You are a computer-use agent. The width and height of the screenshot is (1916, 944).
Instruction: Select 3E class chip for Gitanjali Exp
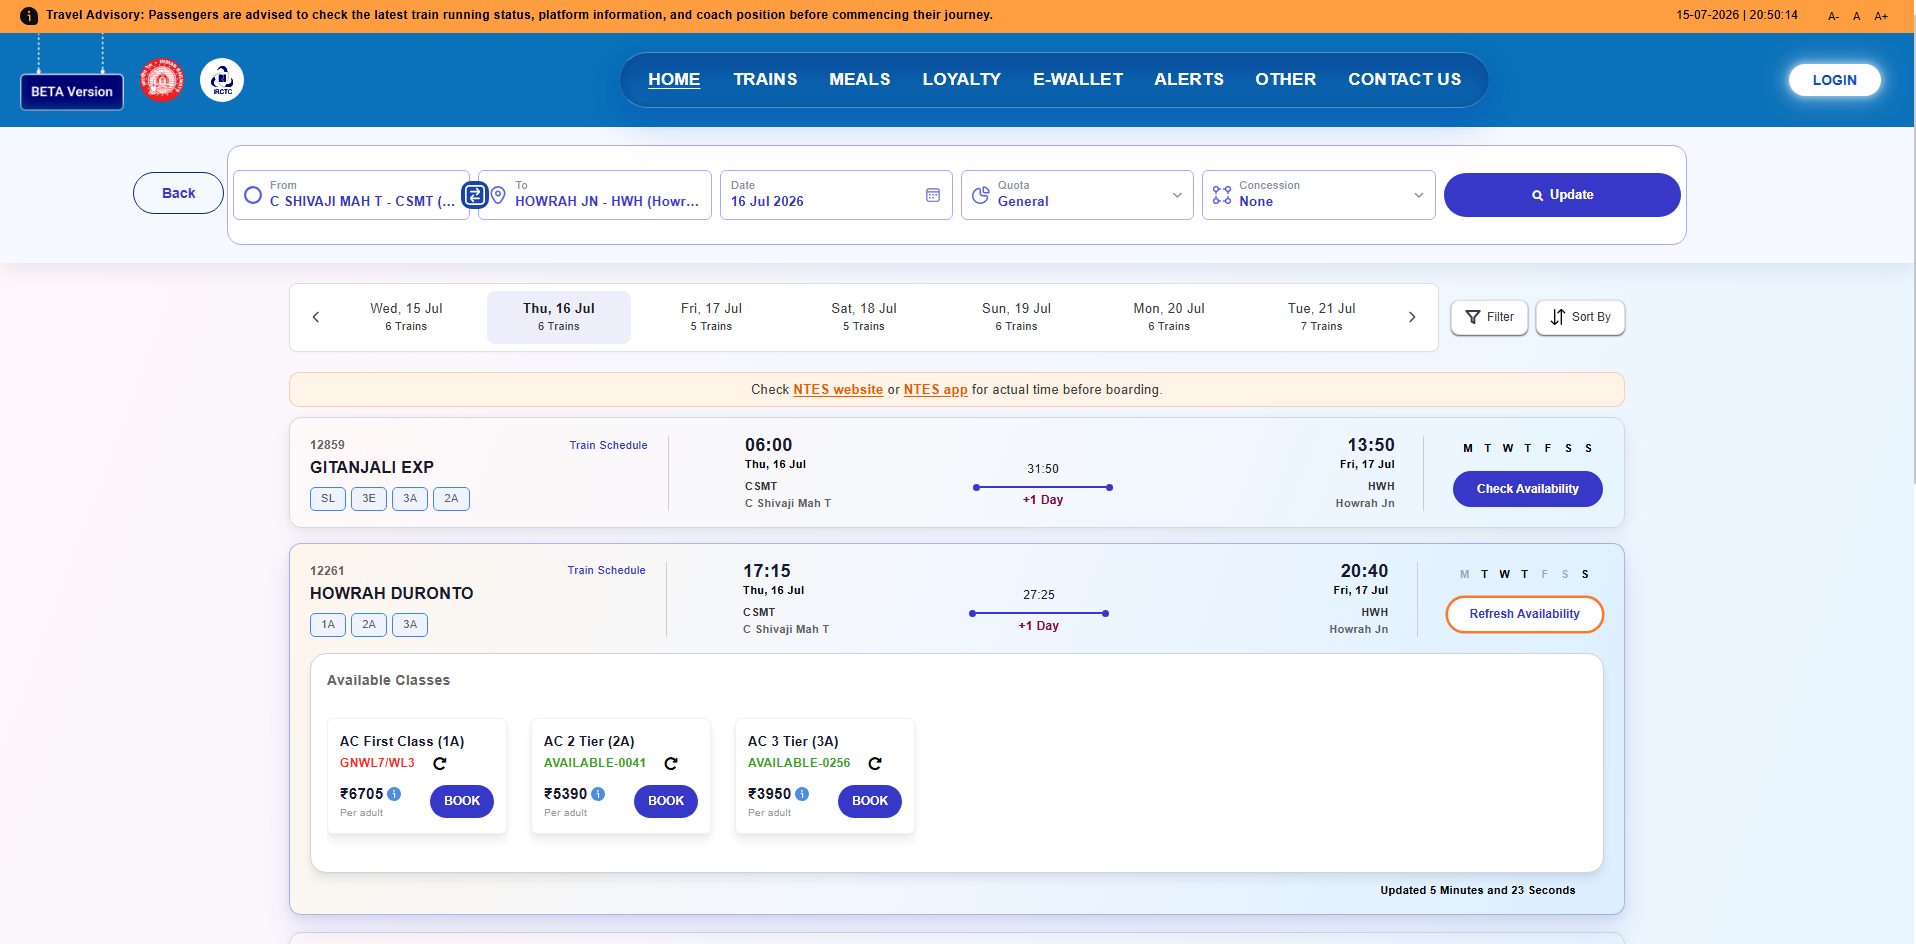pos(369,499)
